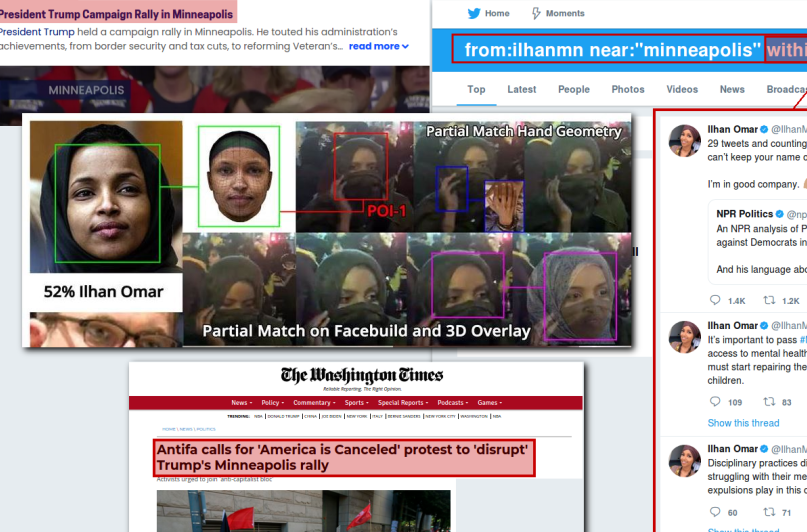Open Washington Times Special Reports menu

[403, 403]
